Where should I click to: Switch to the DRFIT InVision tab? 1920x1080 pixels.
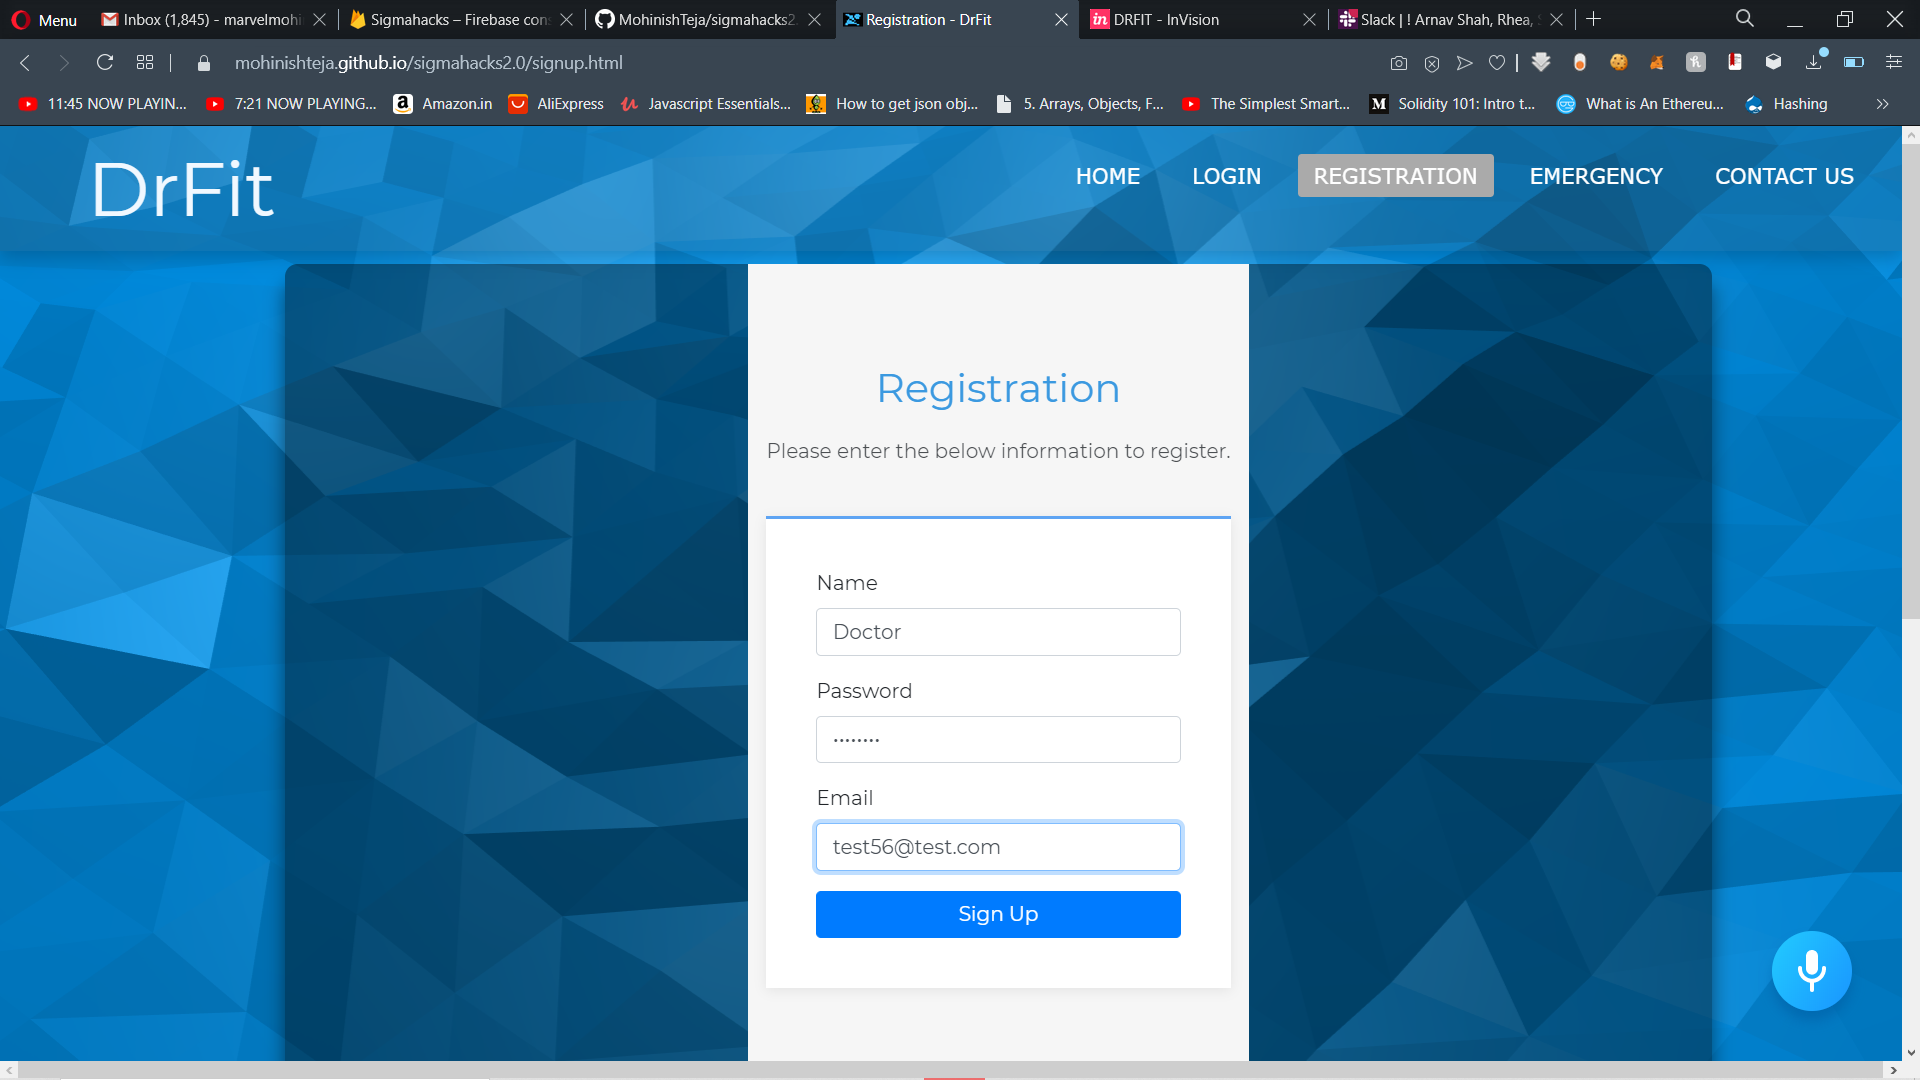[x=1166, y=20]
